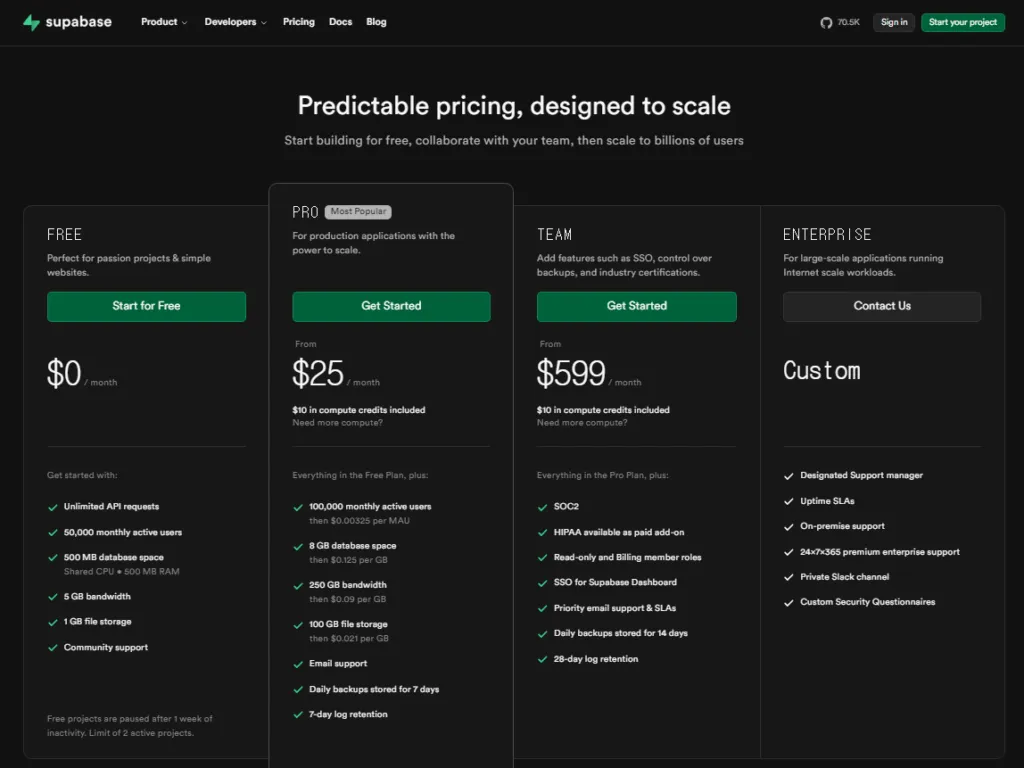Click the Most Popular badge on Pro
This screenshot has width=1024, height=768.
tap(358, 212)
